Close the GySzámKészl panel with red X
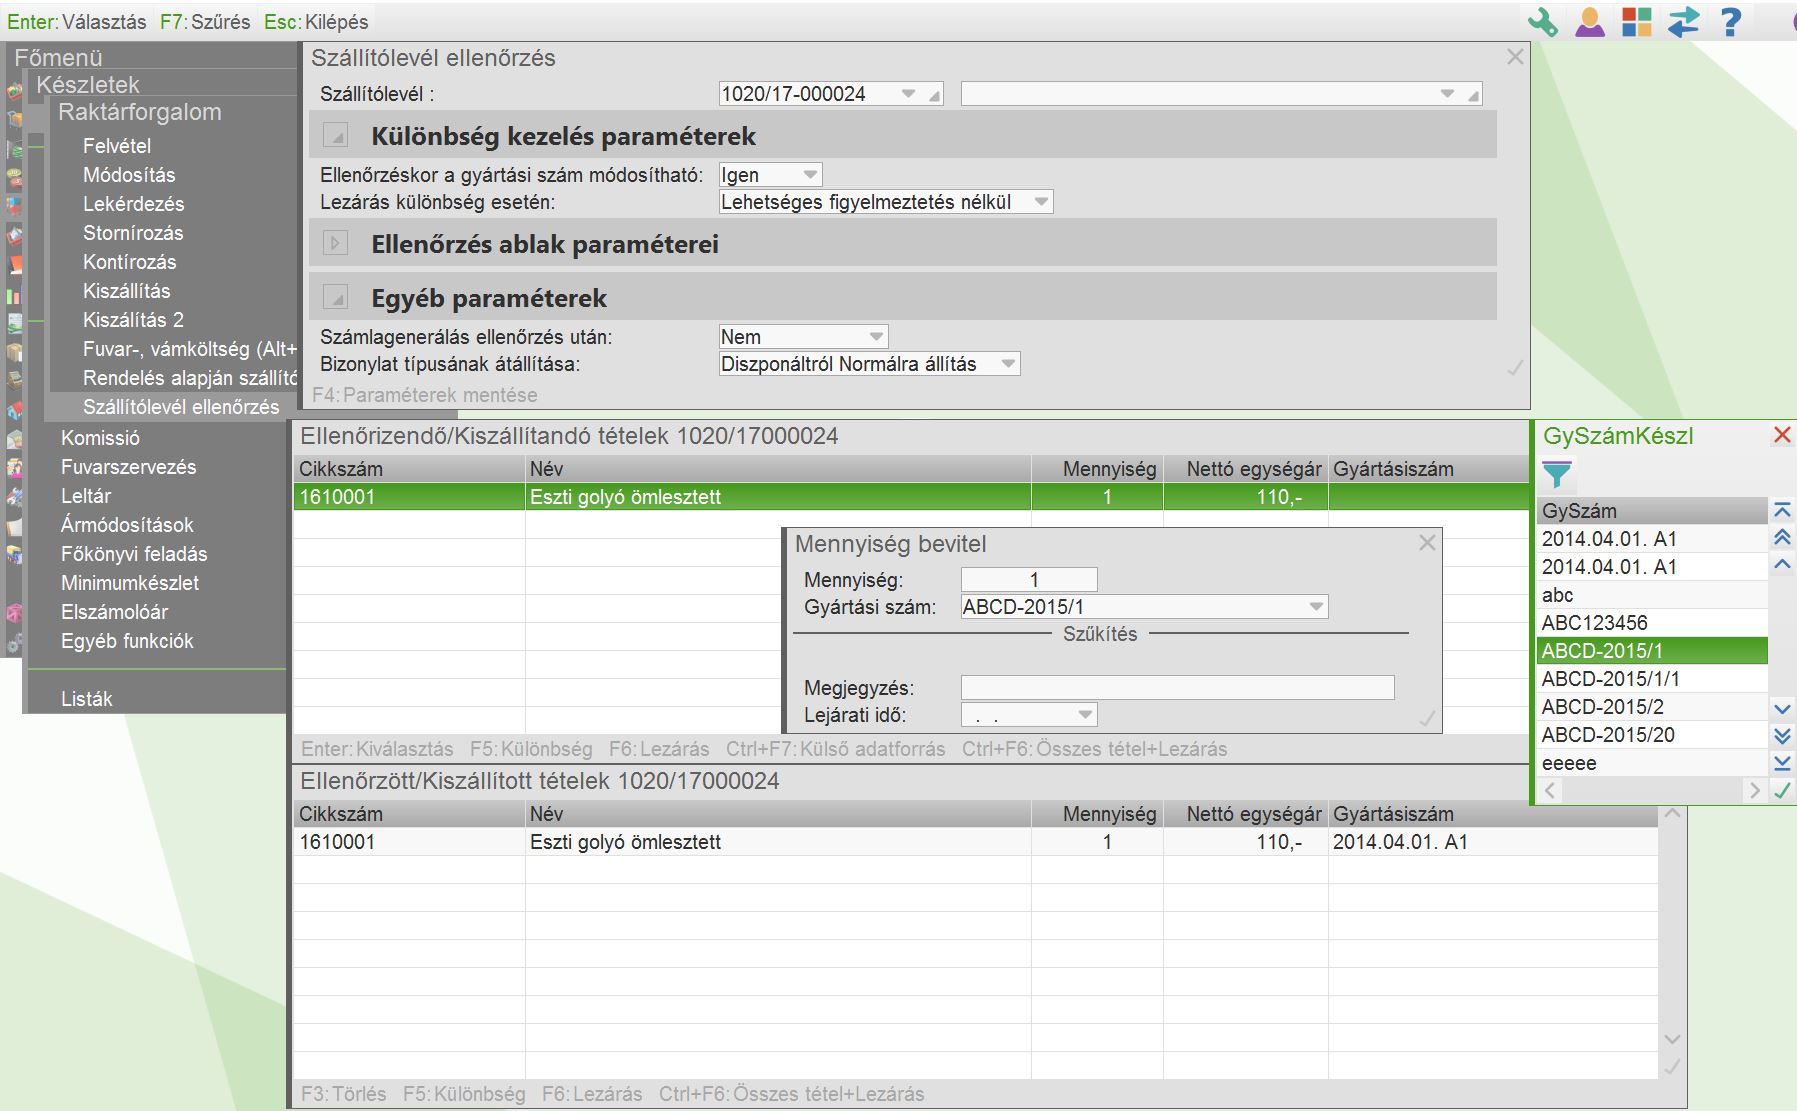This screenshot has height=1111, width=1797. tap(1782, 435)
